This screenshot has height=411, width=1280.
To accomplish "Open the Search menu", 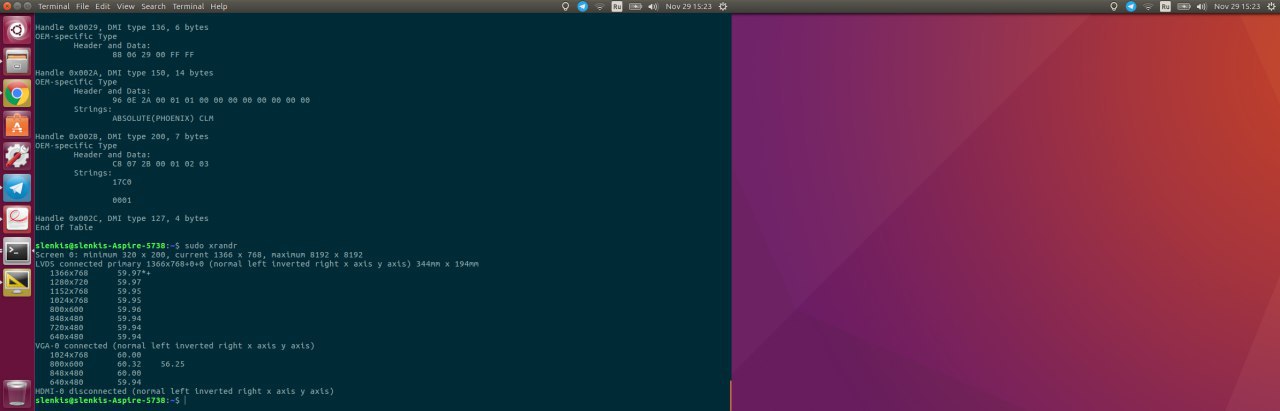I will pyautogui.click(x=154, y=6).
